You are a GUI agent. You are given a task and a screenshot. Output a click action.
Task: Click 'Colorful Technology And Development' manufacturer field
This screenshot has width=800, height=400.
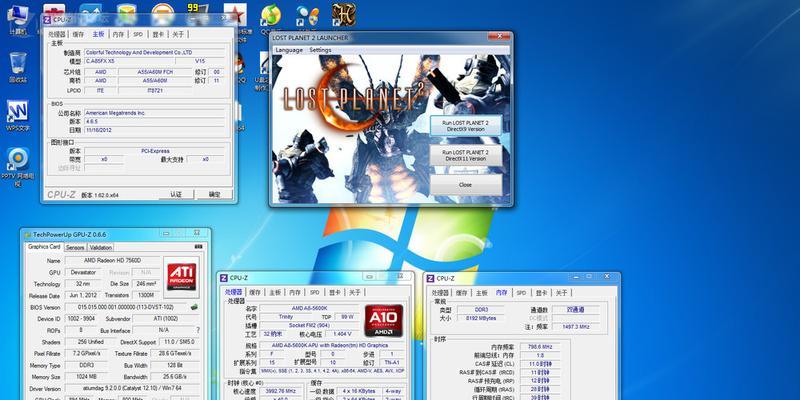click(155, 52)
